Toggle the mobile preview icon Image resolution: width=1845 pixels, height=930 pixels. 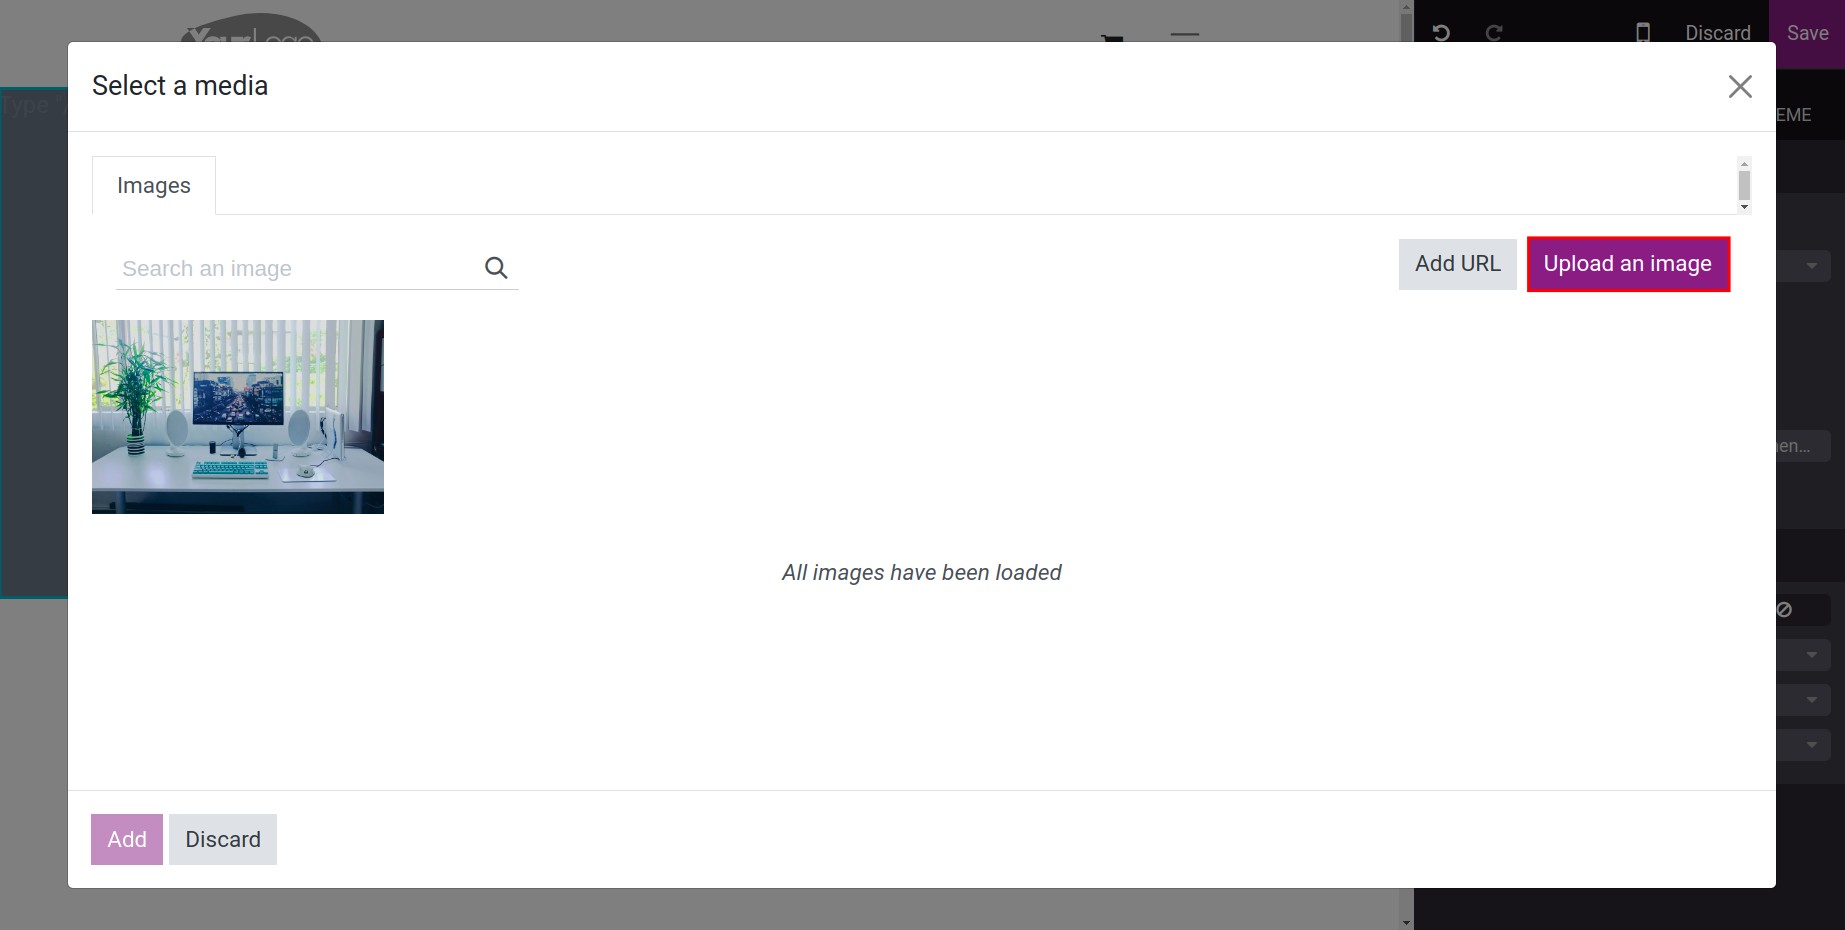[x=1643, y=33]
